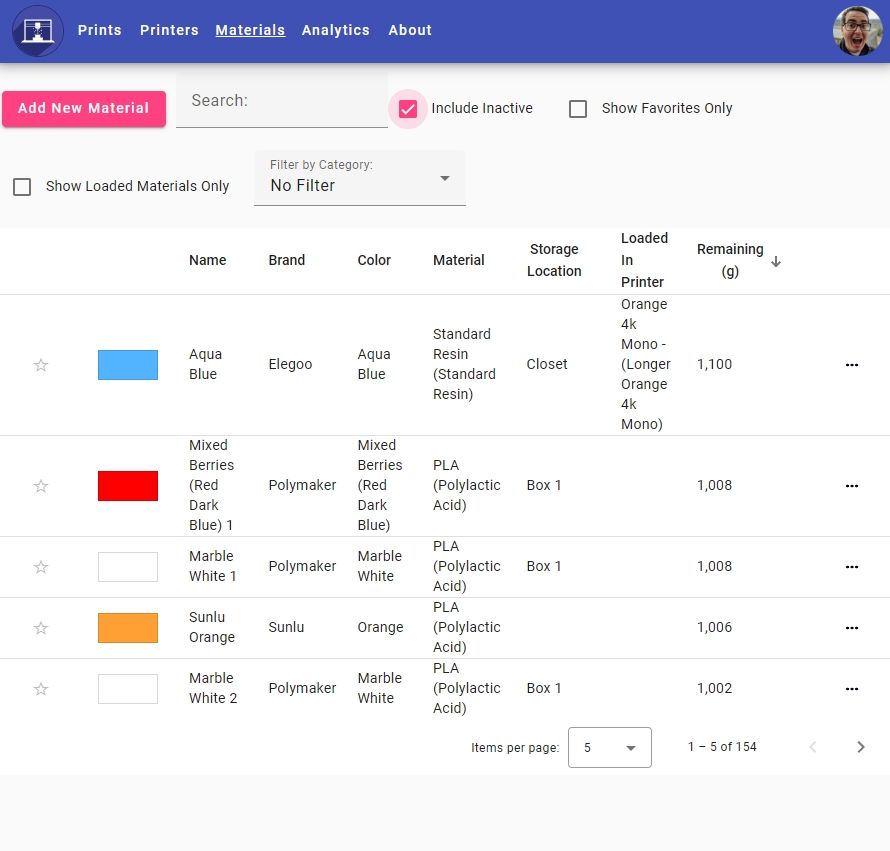Focus the Search input field

point(282,101)
